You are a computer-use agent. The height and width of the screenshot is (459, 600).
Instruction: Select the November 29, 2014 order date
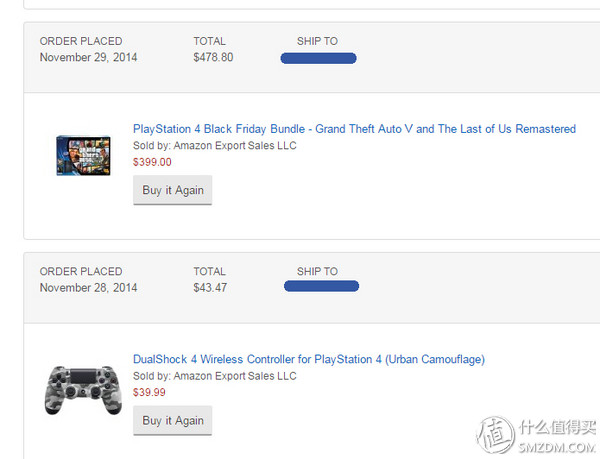point(88,58)
